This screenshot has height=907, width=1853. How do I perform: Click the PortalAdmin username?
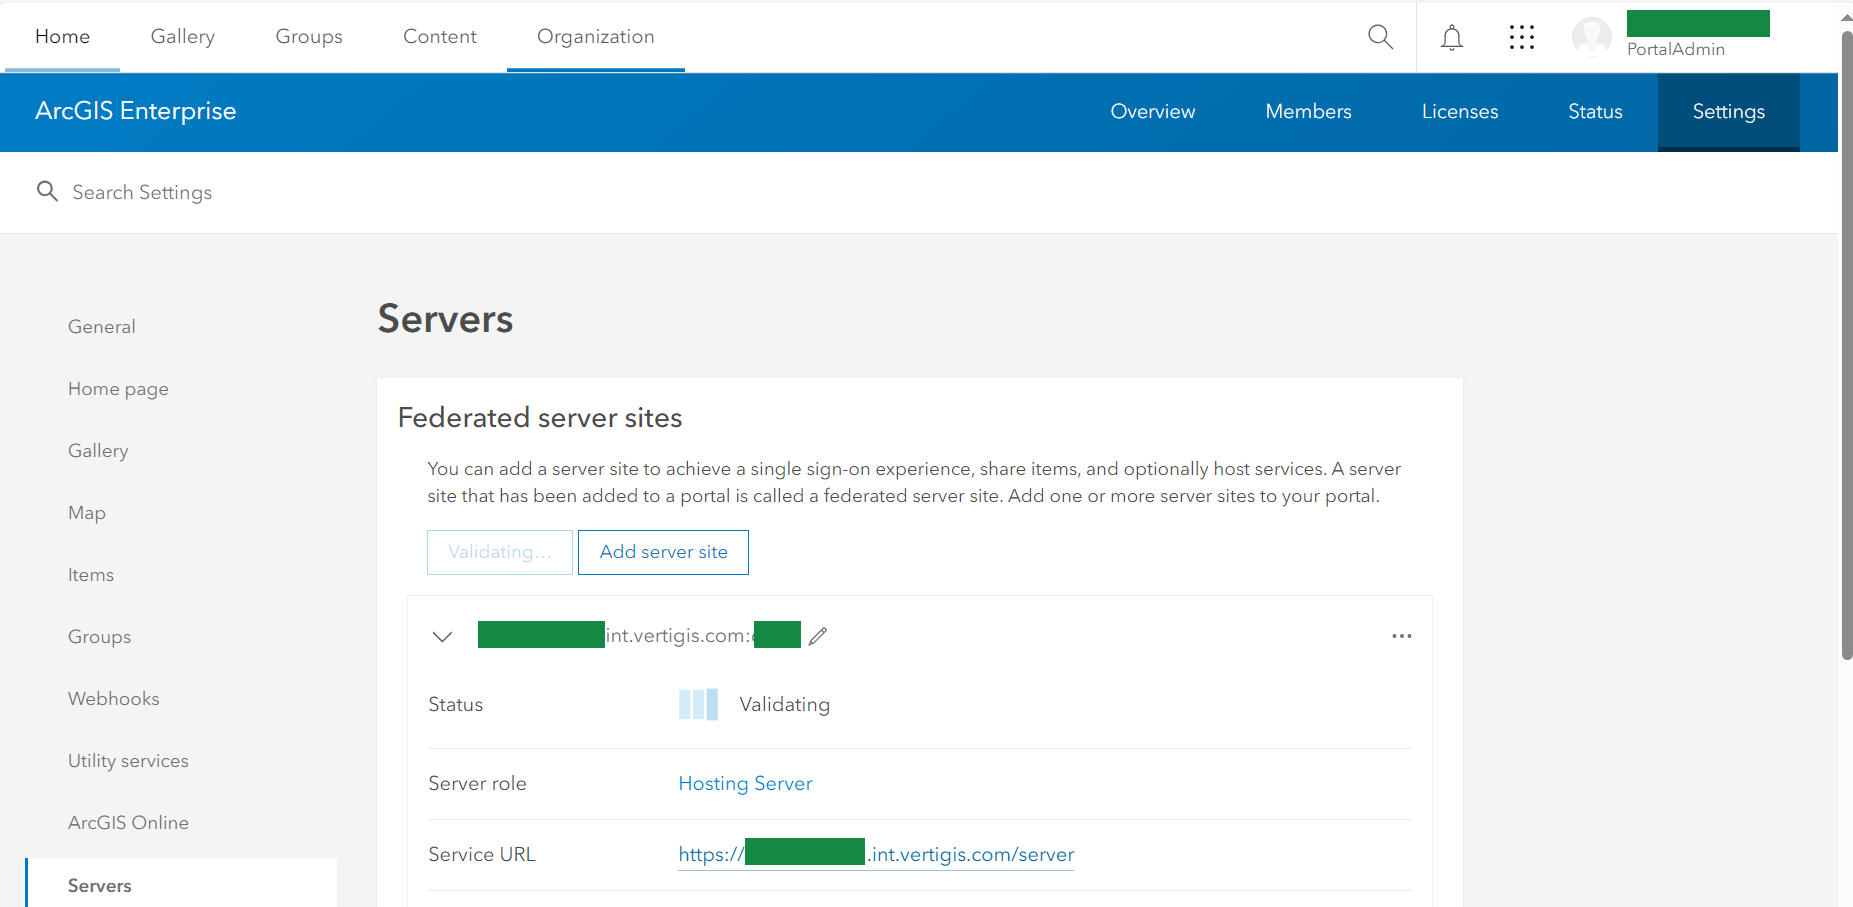pos(1675,49)
